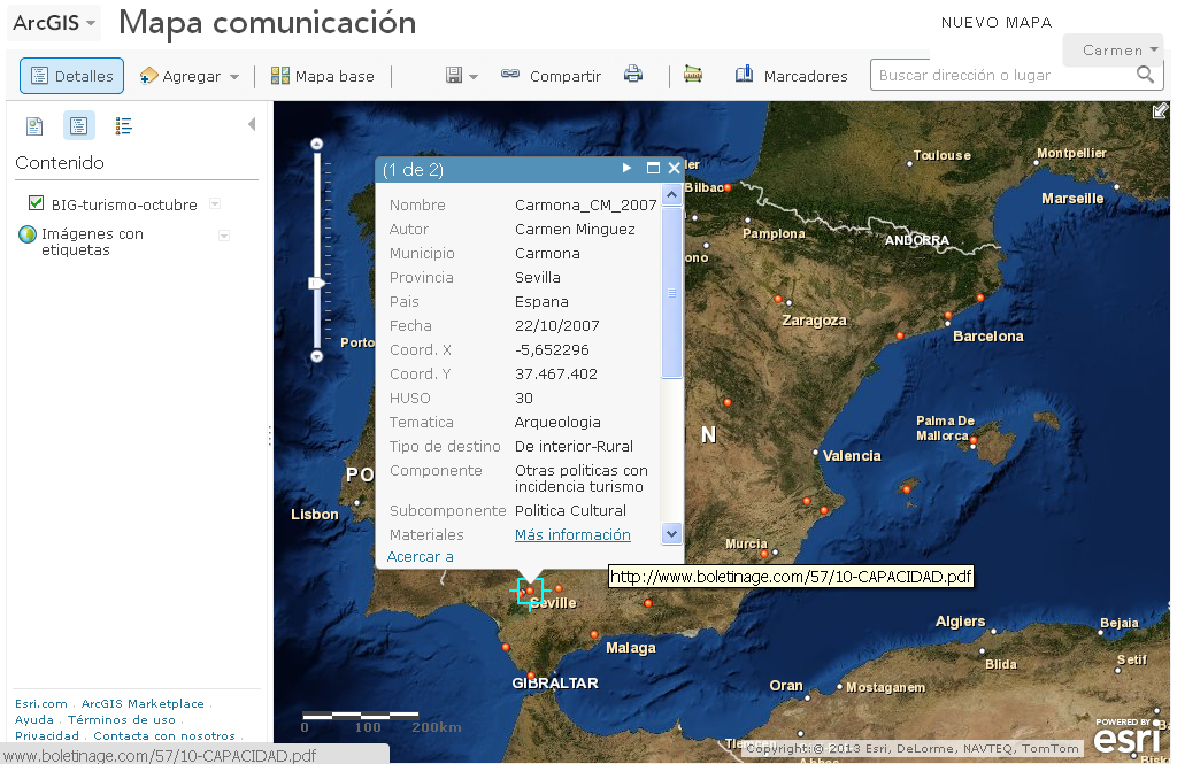The height and width of the screenshot is (764, 1177).
Task: Open Privacidad footer link
Action: click(x=47, y=736)
